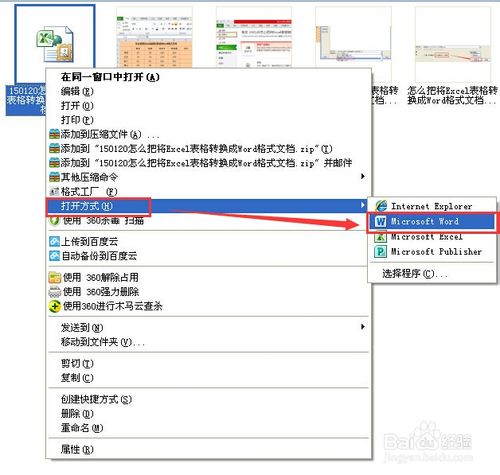Click the rightmost image thumbnail
Screen dimensions: 500x475
(x=453, y=44)
